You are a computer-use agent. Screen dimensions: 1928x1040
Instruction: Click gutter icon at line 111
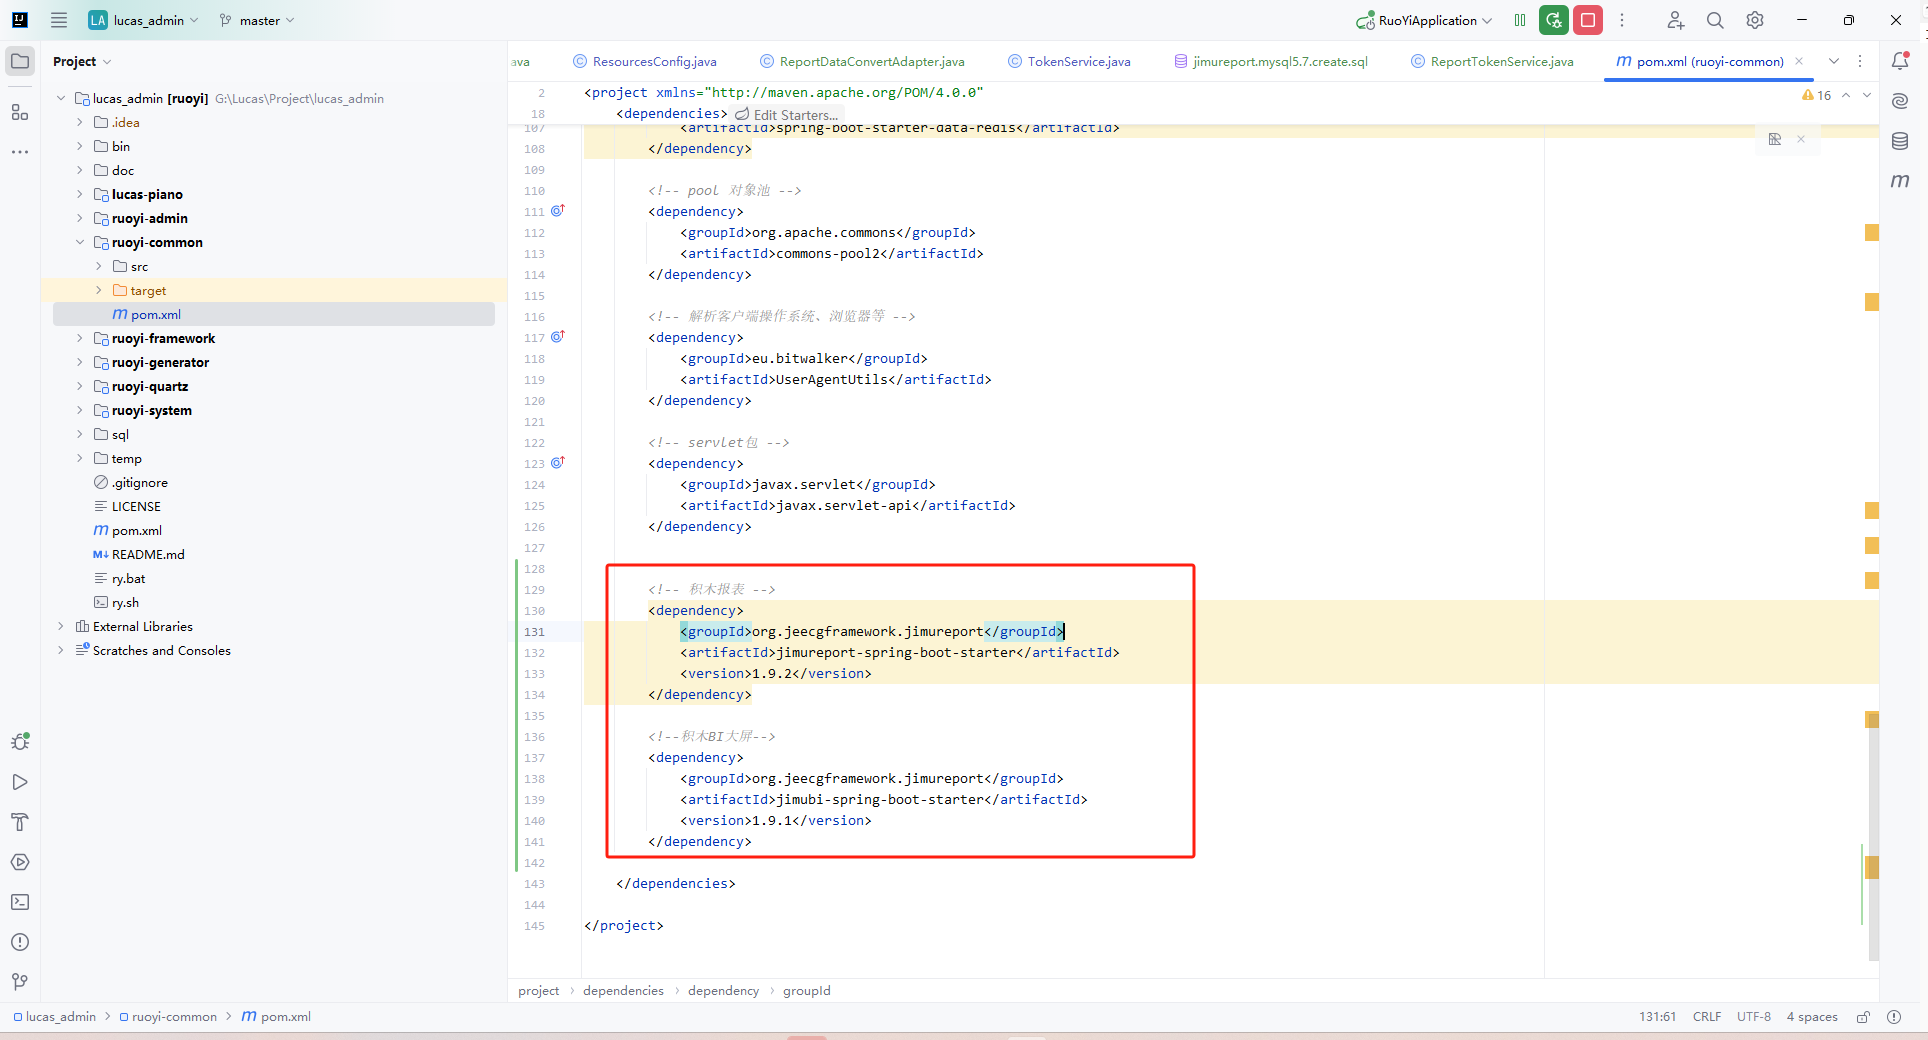[x=558, y=211]
